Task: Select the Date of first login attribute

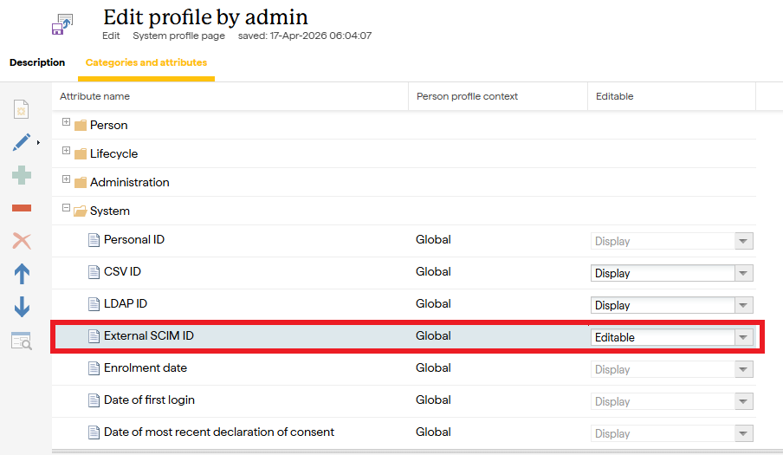Action: tap(149, 400)
